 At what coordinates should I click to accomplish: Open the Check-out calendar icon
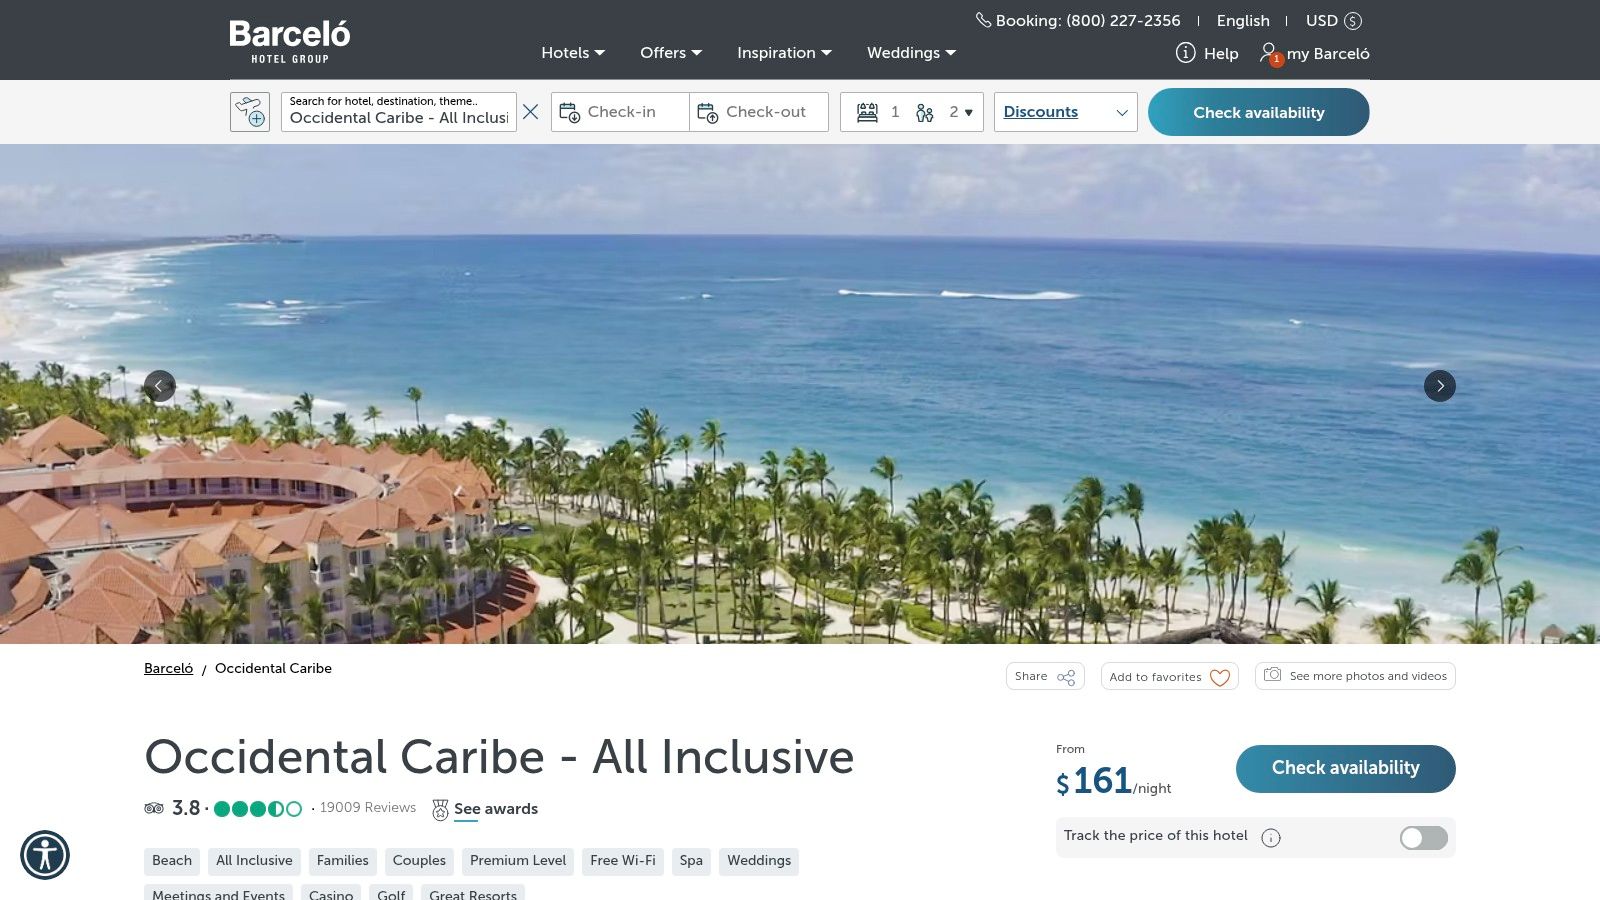(709, 111)
